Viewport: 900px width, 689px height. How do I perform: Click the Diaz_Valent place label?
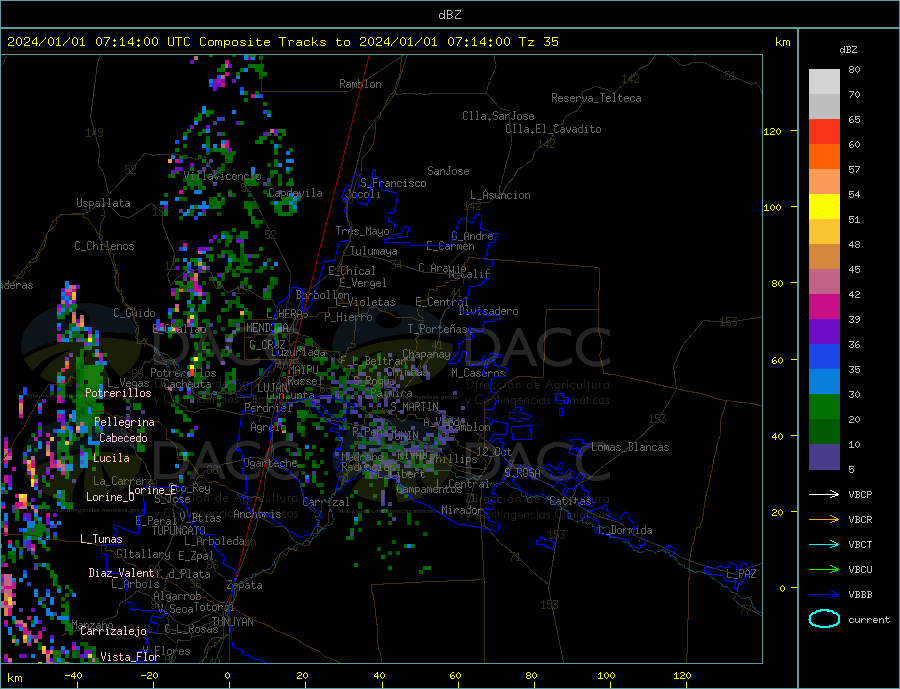121,573
